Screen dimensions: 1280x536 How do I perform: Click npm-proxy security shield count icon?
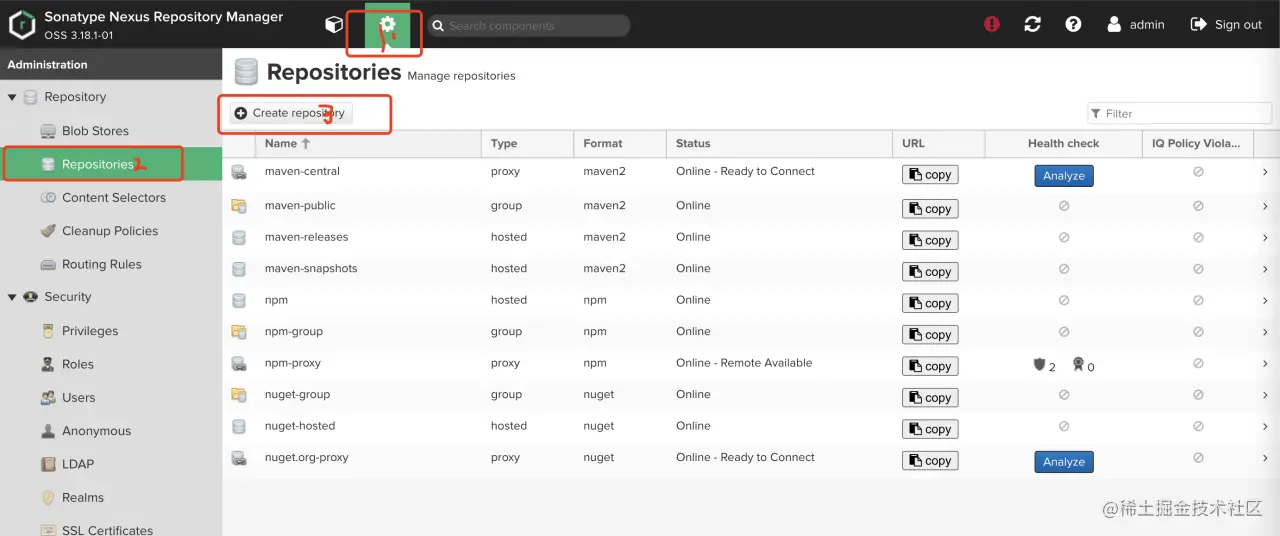coord(1039,365)
